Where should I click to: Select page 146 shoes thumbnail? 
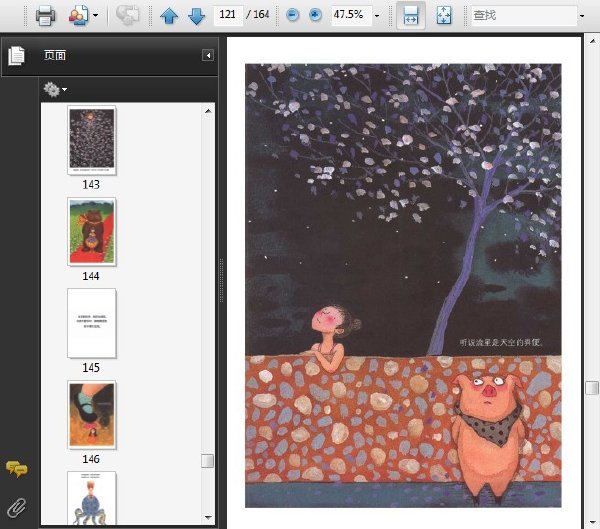pyautogui.click(x=92, y=415)
